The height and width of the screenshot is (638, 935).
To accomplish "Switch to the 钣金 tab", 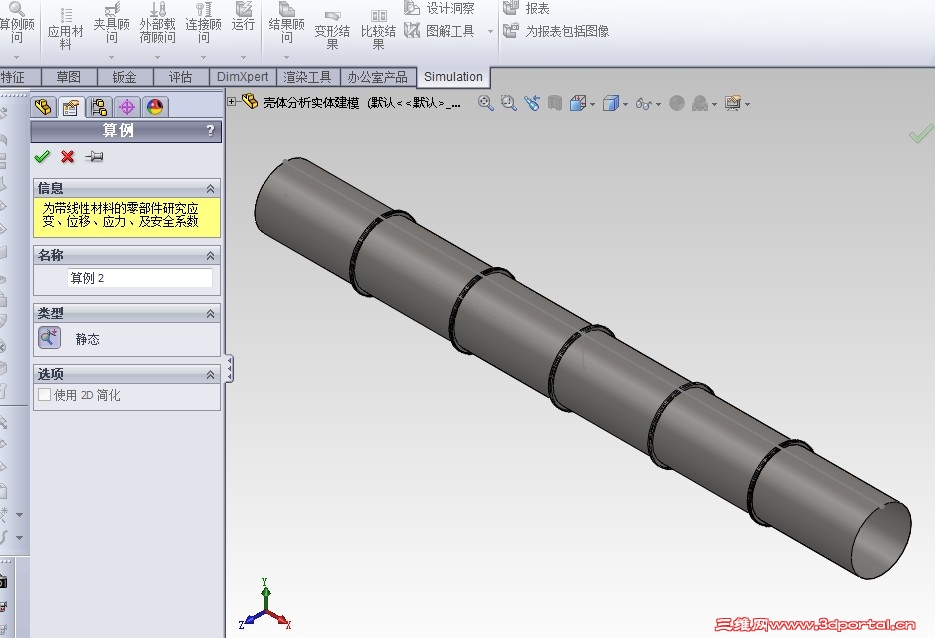I will click(x=125, y=77).
